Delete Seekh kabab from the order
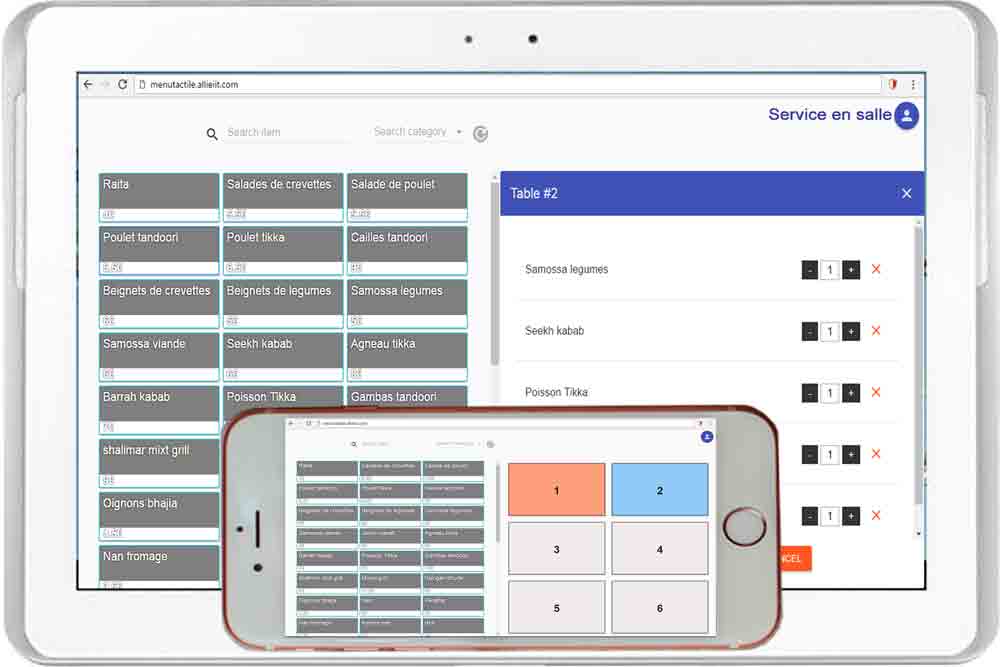This screenshot has width=1000, height=667. click(876, 331)
